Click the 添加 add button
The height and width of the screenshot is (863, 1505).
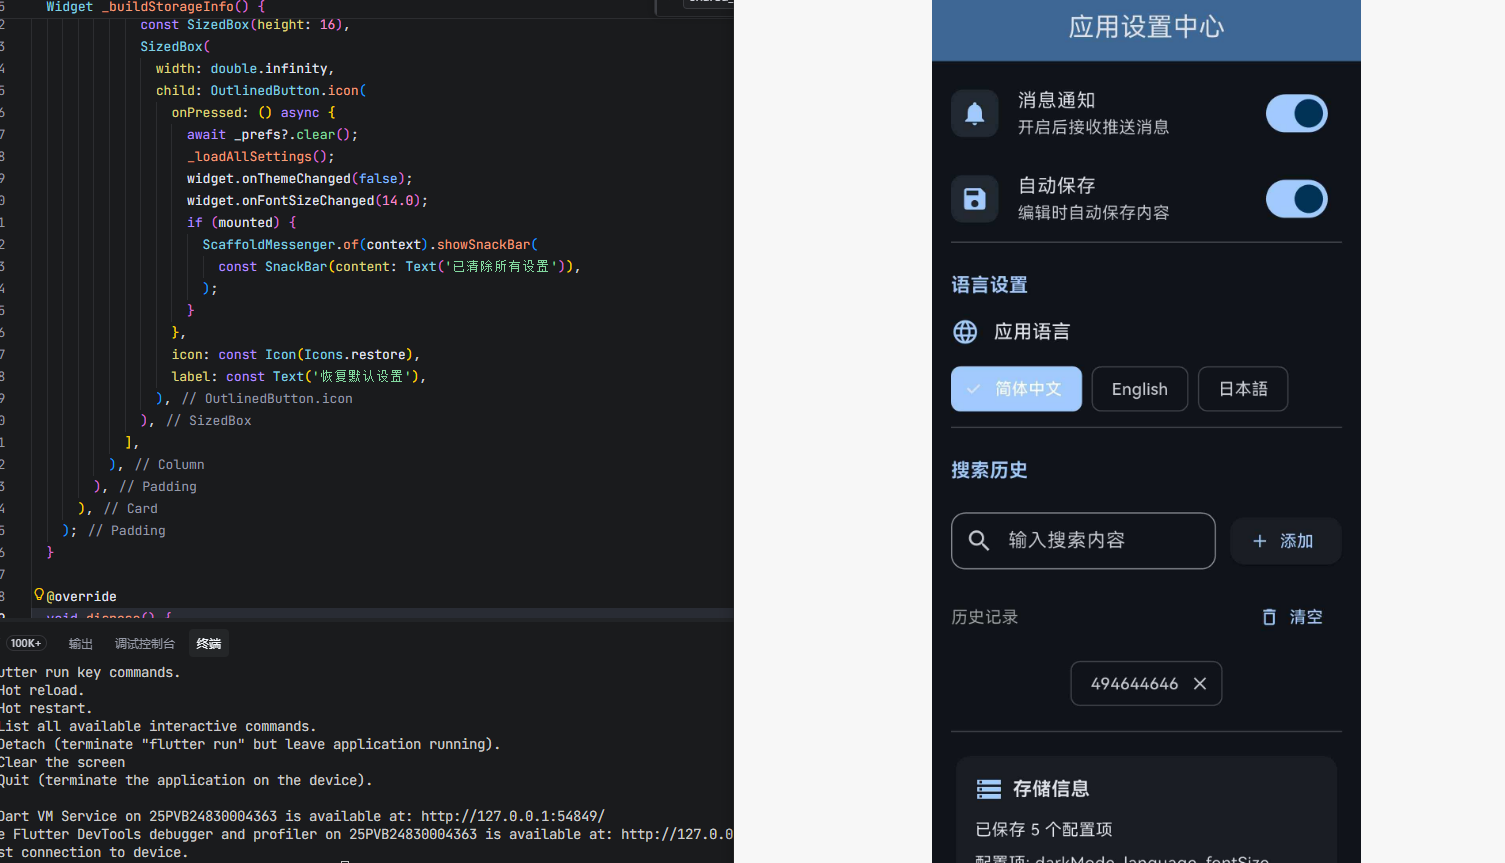pos(1285,541)
